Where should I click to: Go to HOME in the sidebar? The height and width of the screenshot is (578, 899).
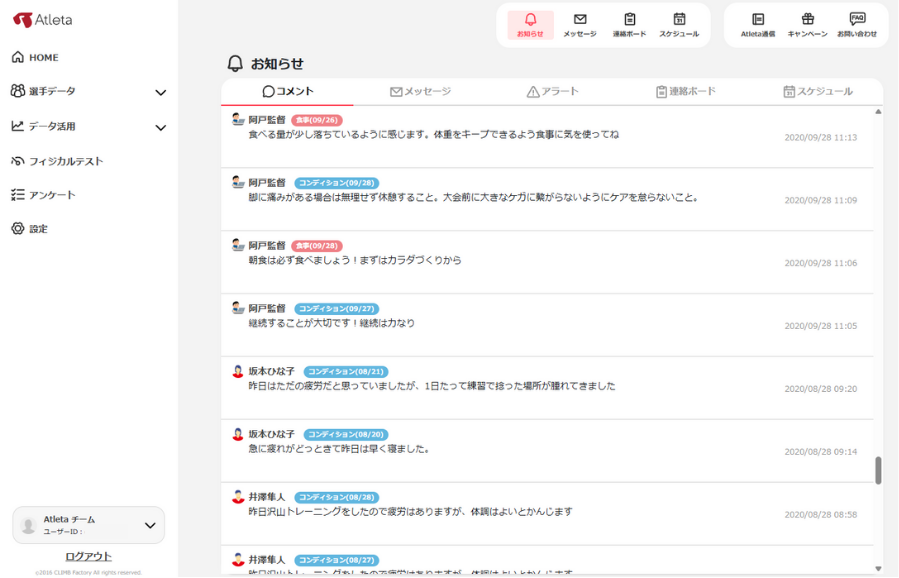click(35, 57)
